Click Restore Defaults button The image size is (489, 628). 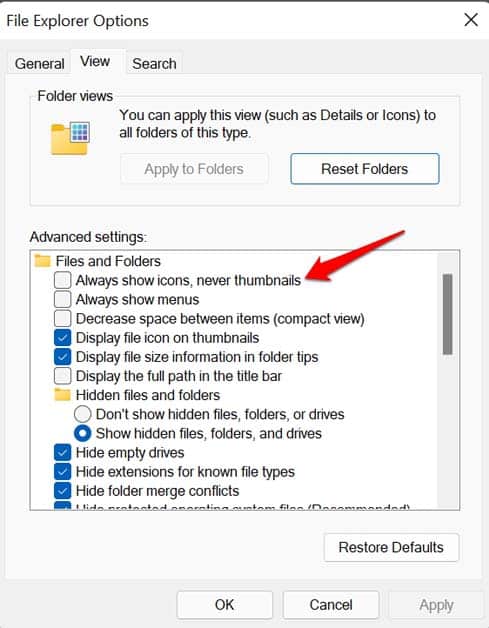(391, 547)
